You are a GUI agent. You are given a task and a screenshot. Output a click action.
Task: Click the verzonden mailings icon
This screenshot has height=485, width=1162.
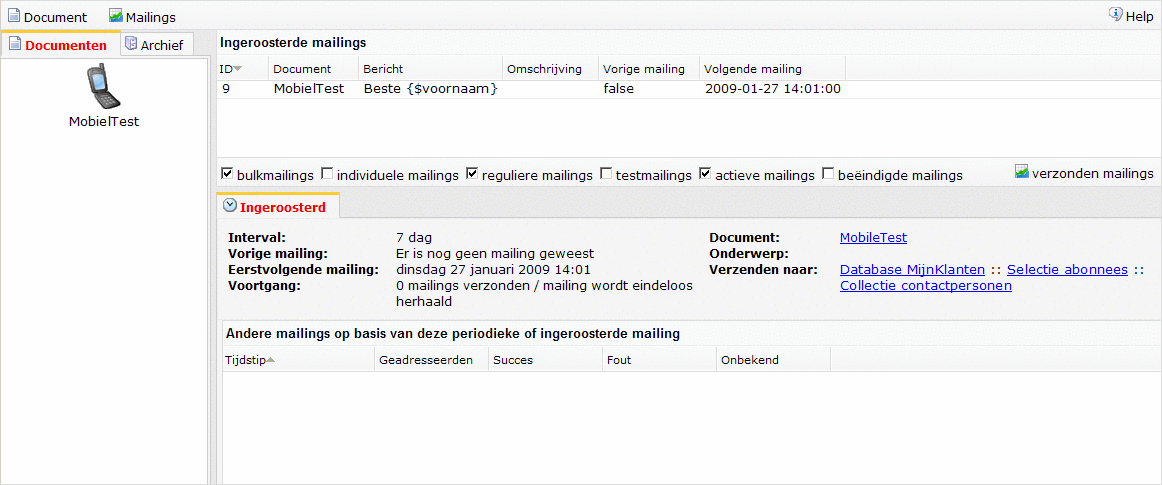pos(1022,172)
